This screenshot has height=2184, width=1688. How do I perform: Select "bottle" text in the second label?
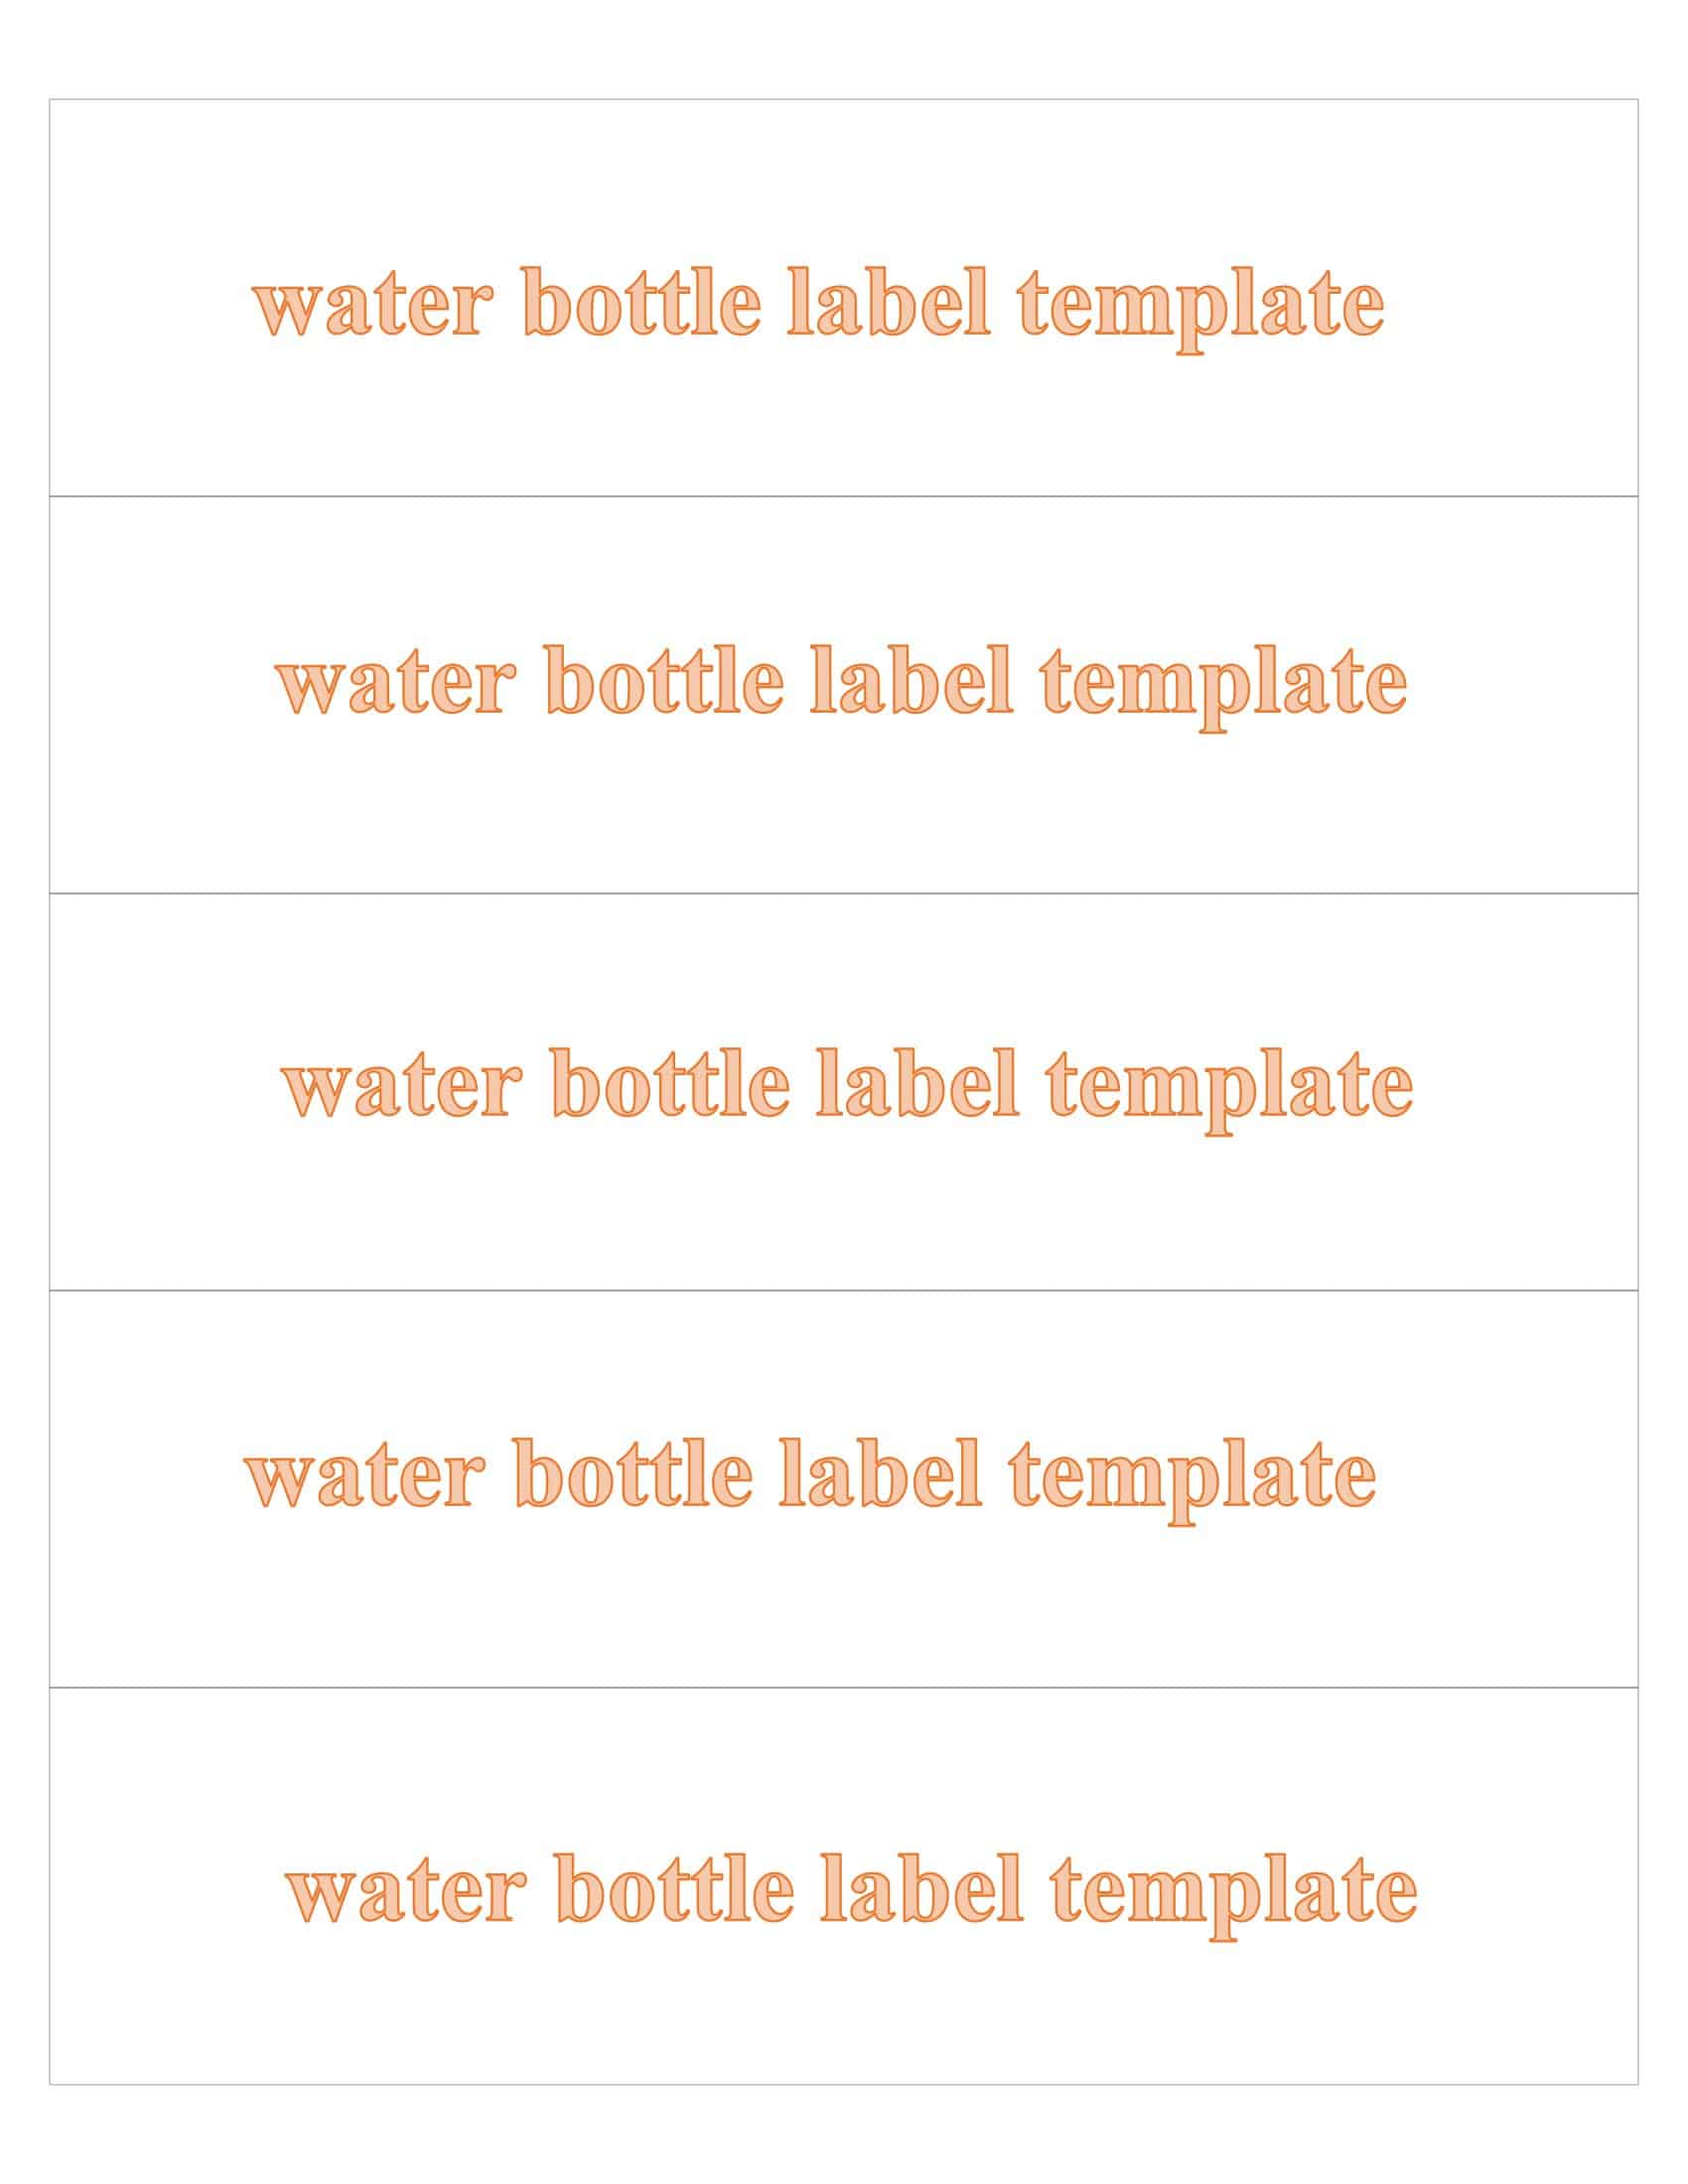665,679
